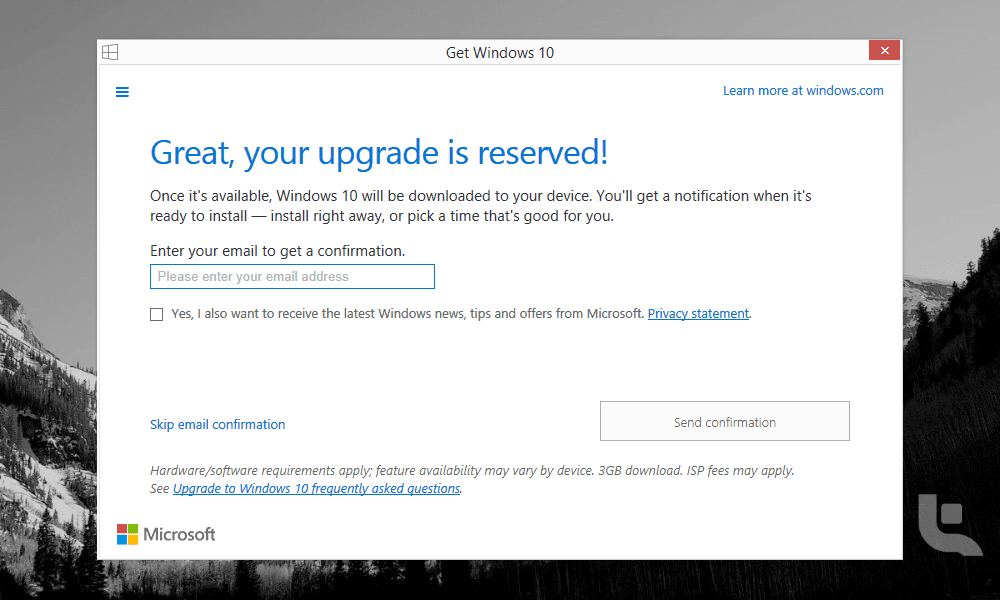
Task: Click the 'Great, your upgrade is reserved!' heading
Action: tap(379, 153)
